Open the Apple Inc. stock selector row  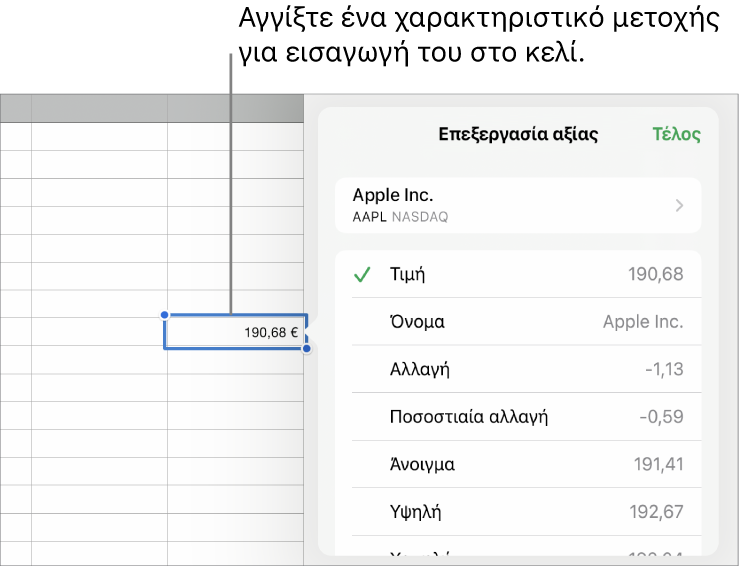[518, 205]
